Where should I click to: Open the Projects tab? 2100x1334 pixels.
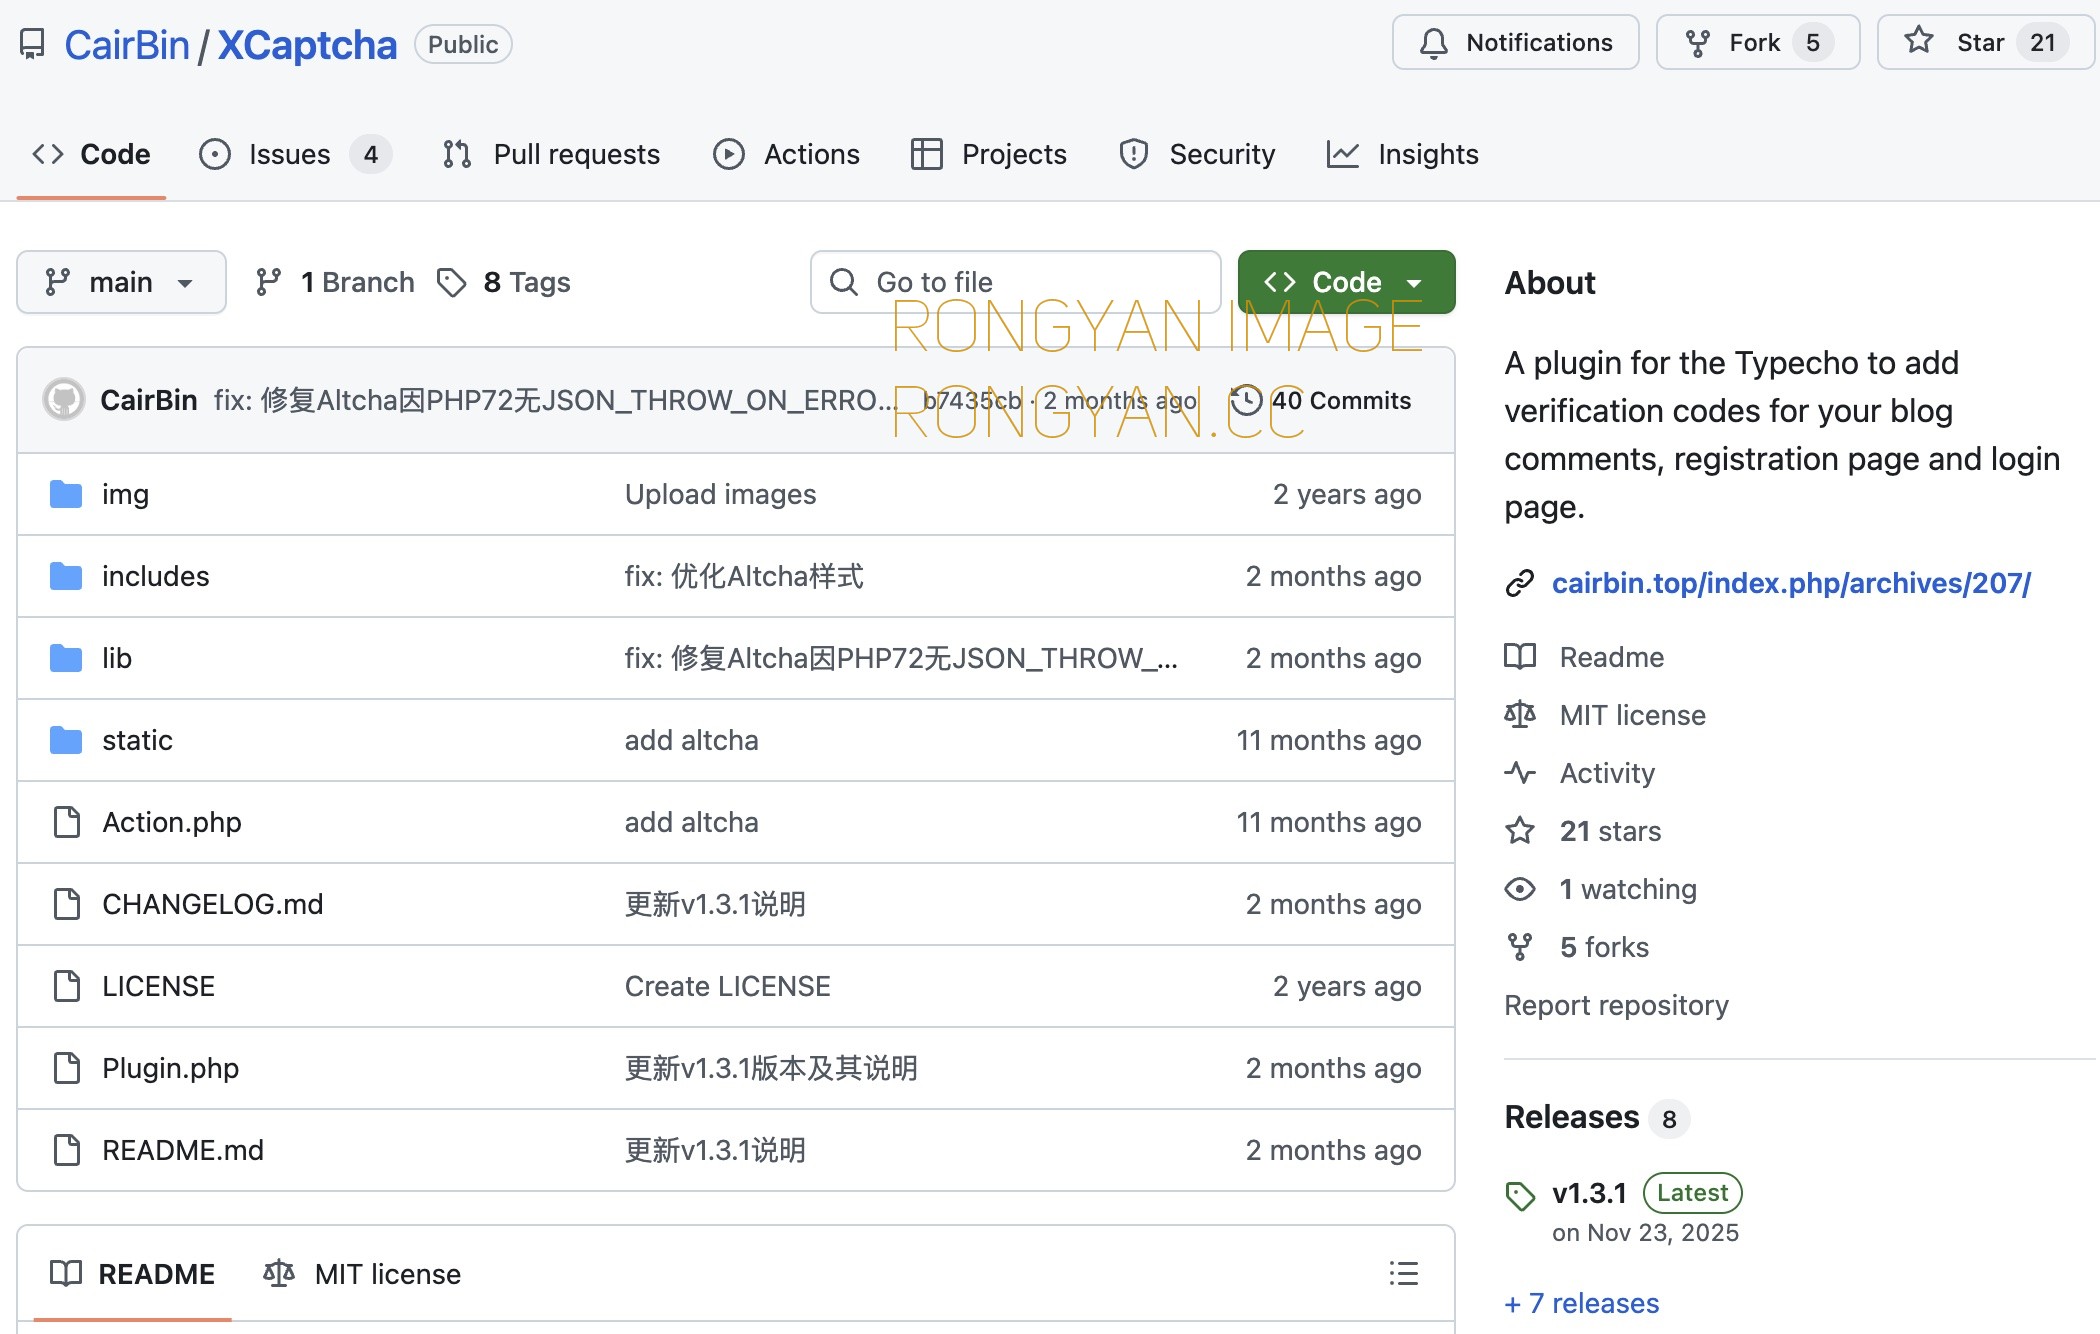pyautogui.click(x=989, y=154)
